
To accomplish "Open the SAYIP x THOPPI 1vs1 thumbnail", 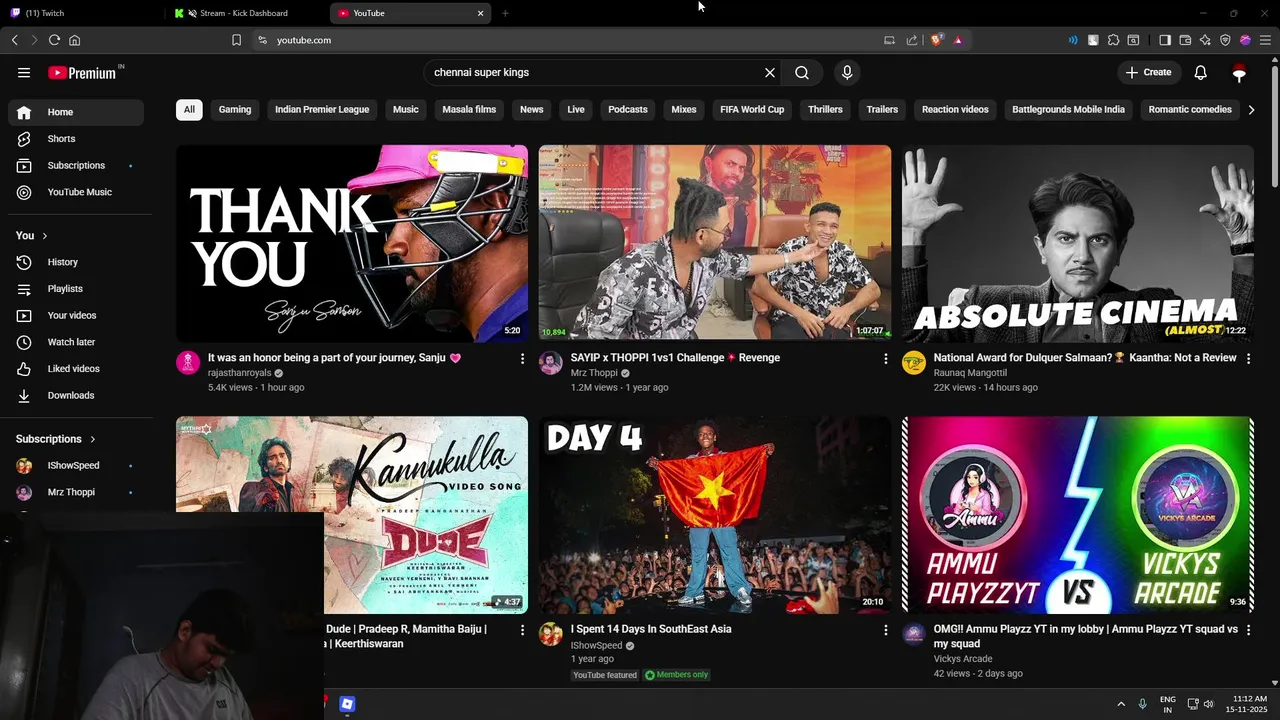I will [x=715, y=243].
